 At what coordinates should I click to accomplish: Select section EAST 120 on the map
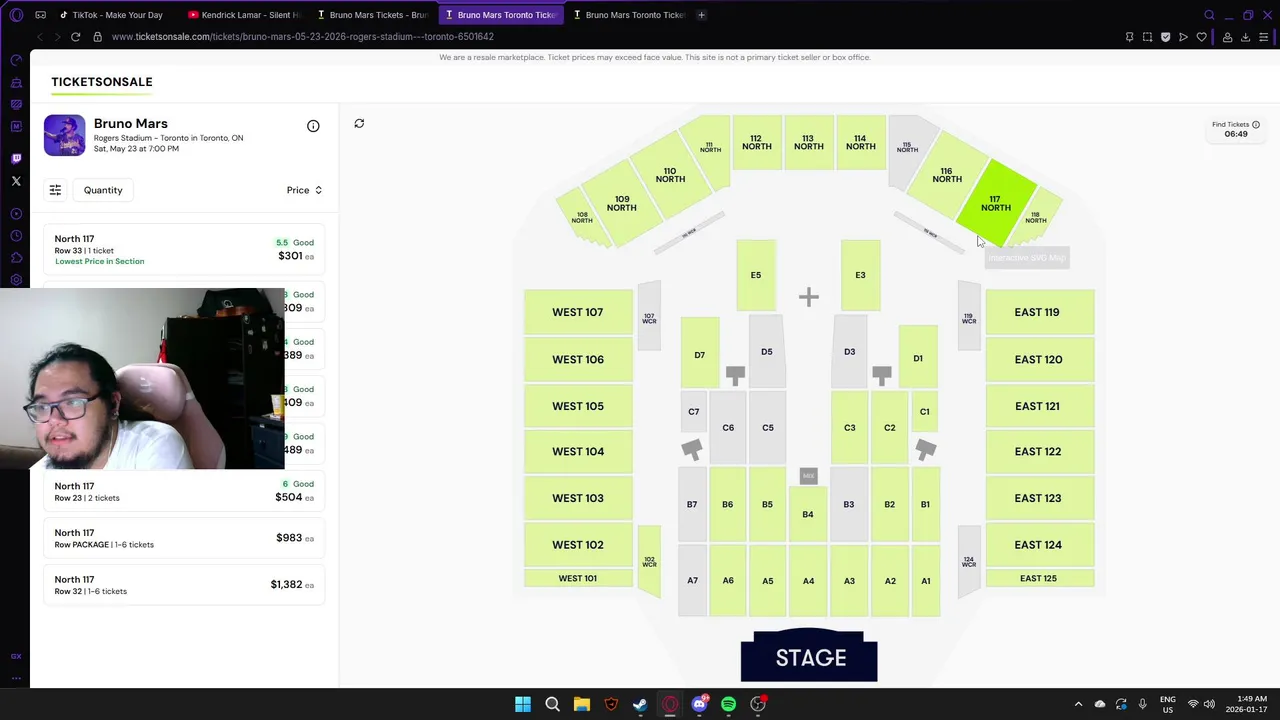click(1038, 359)
